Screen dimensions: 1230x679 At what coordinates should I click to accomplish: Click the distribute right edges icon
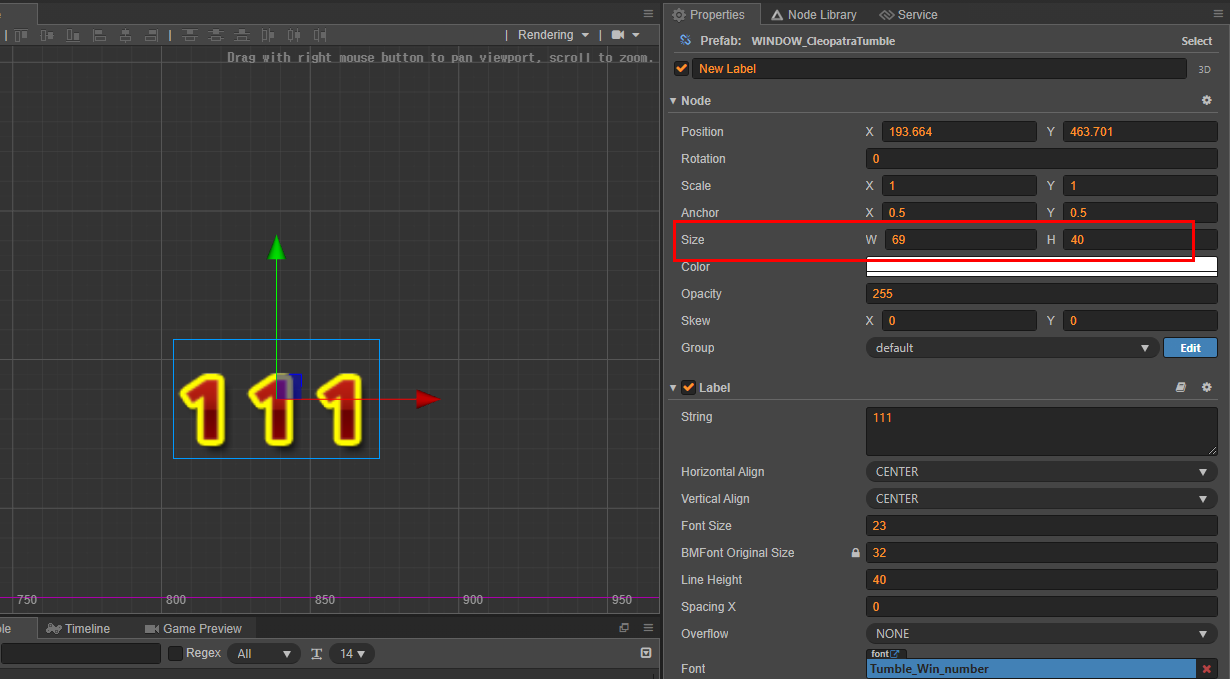tap(320, 35)
